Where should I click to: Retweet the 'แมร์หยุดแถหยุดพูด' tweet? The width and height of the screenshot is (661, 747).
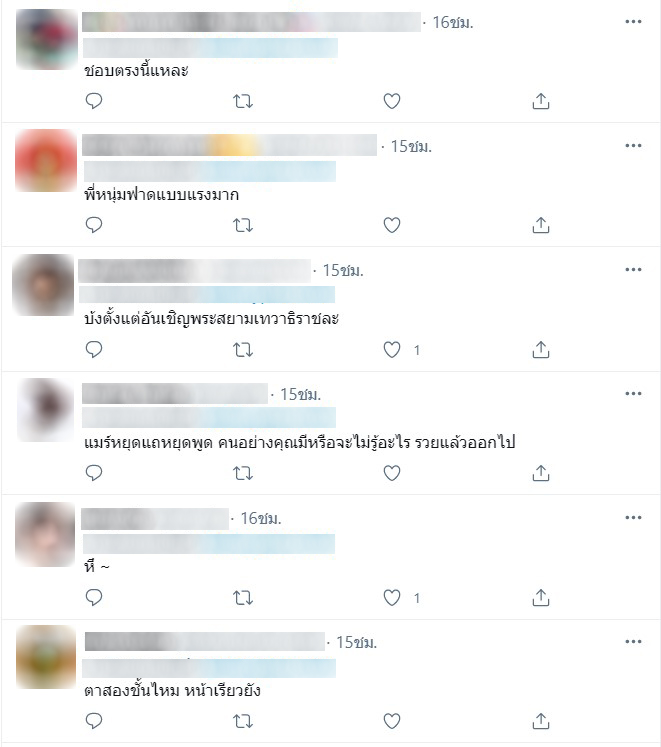[243, 473]
